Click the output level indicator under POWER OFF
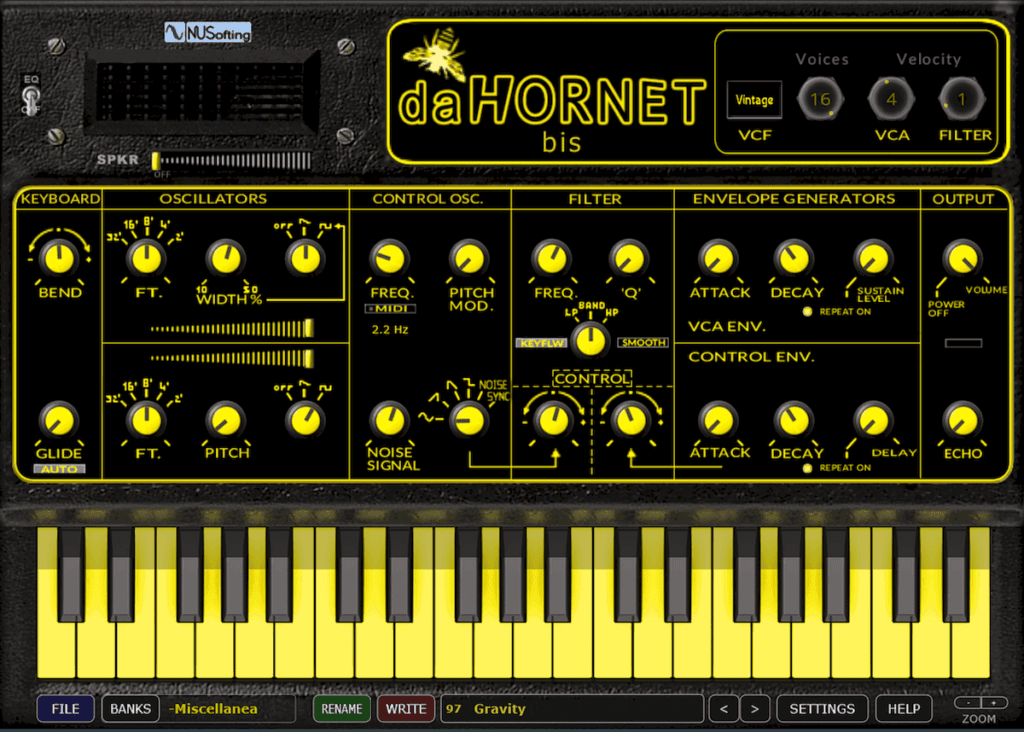 coord(963,343)
